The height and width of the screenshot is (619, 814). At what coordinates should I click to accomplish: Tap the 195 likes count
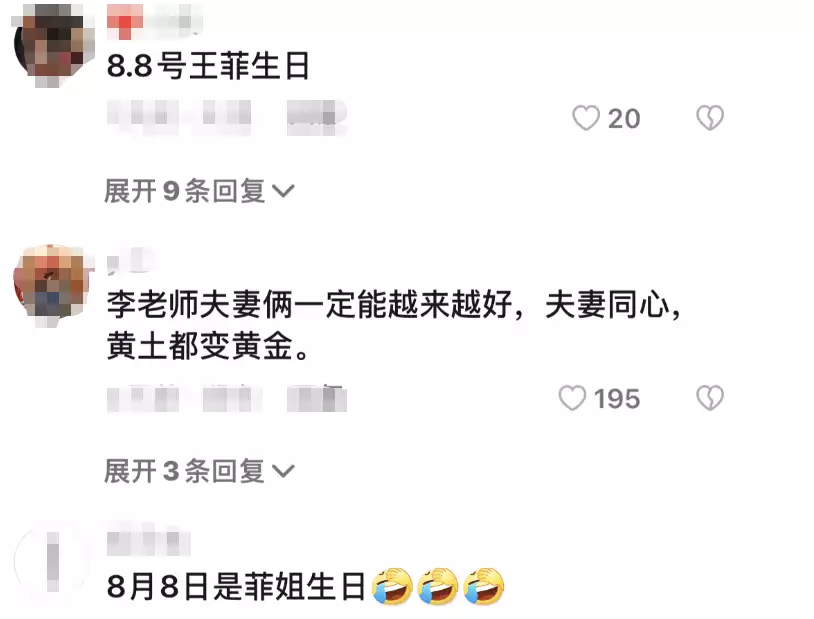(x=617, y=399)
